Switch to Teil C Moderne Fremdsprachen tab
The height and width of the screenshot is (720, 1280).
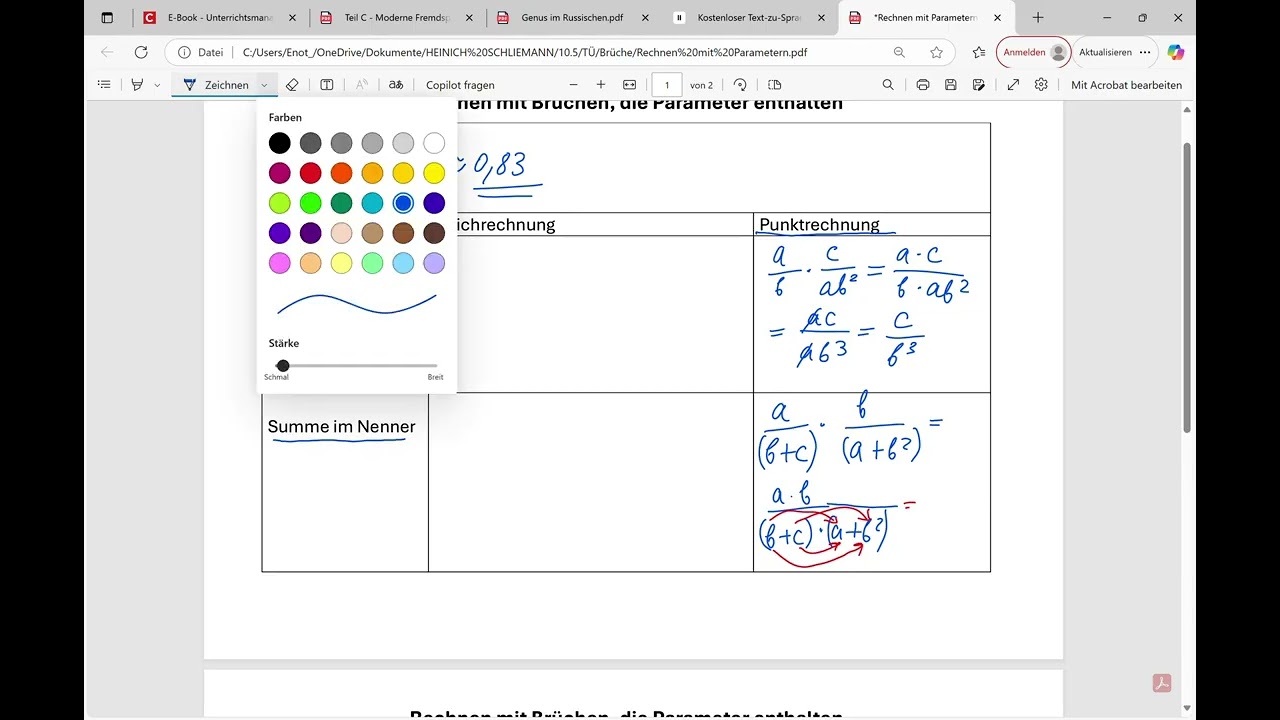click(397, 18)
